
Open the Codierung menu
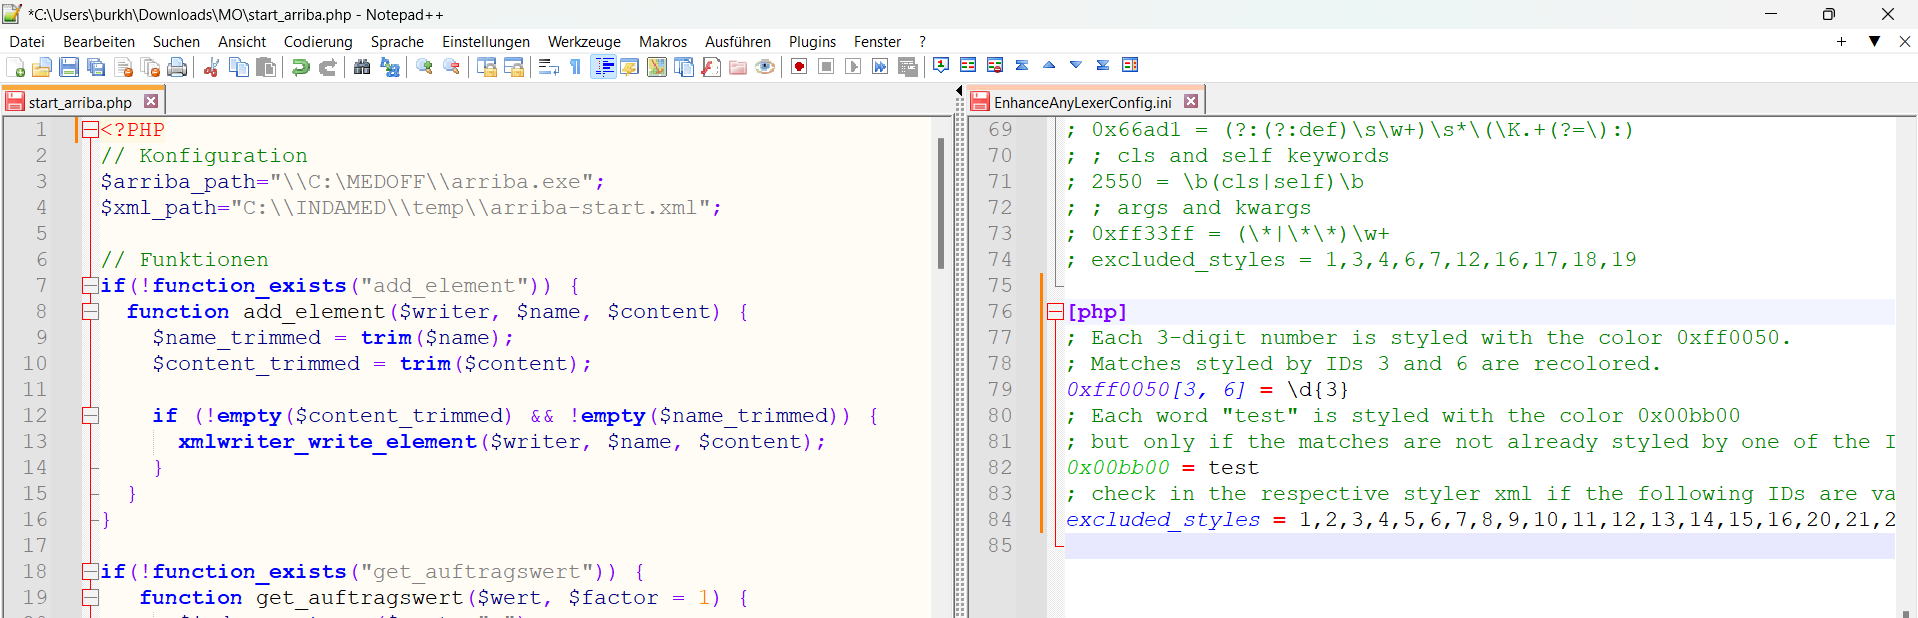coord(318,41)
